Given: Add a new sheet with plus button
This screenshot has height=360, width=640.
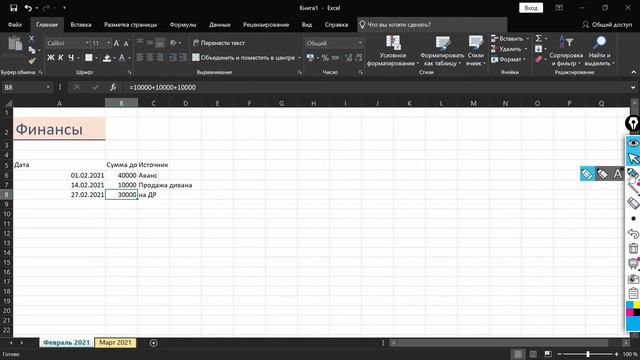Looking at the screenshot, I should 153,343.
